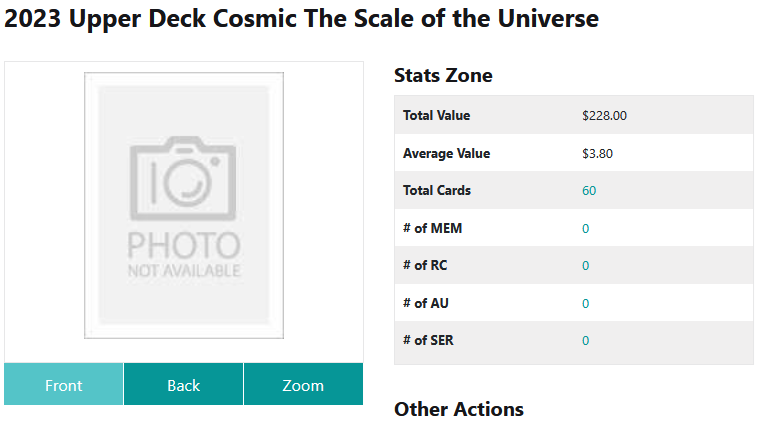766x421 pixels.
Task: Click the PHOTO NOT AVAILABLE text
Action: tap(184, 254)
